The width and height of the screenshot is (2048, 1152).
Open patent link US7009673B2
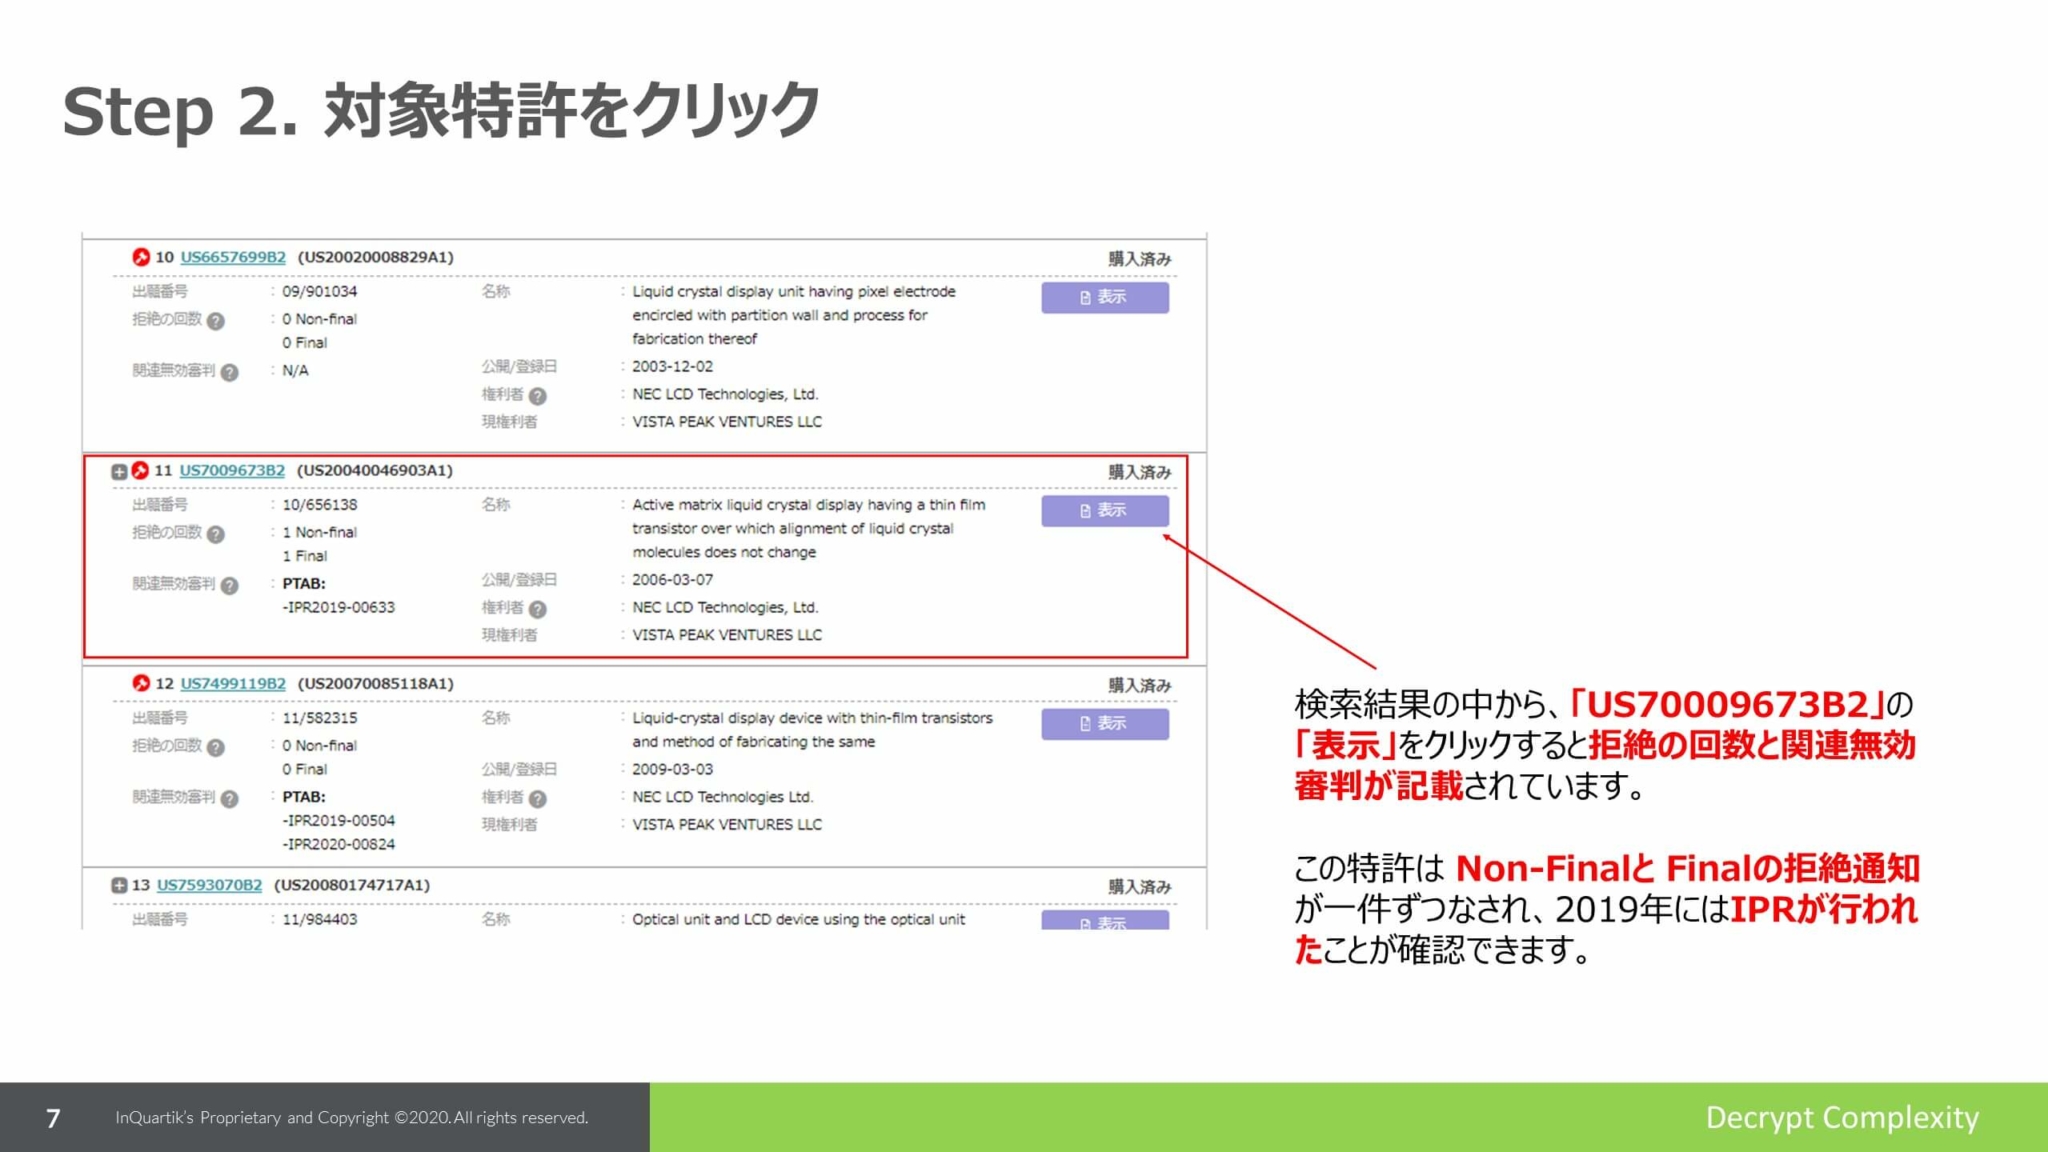pyautogui.click(x=232, y=470)
